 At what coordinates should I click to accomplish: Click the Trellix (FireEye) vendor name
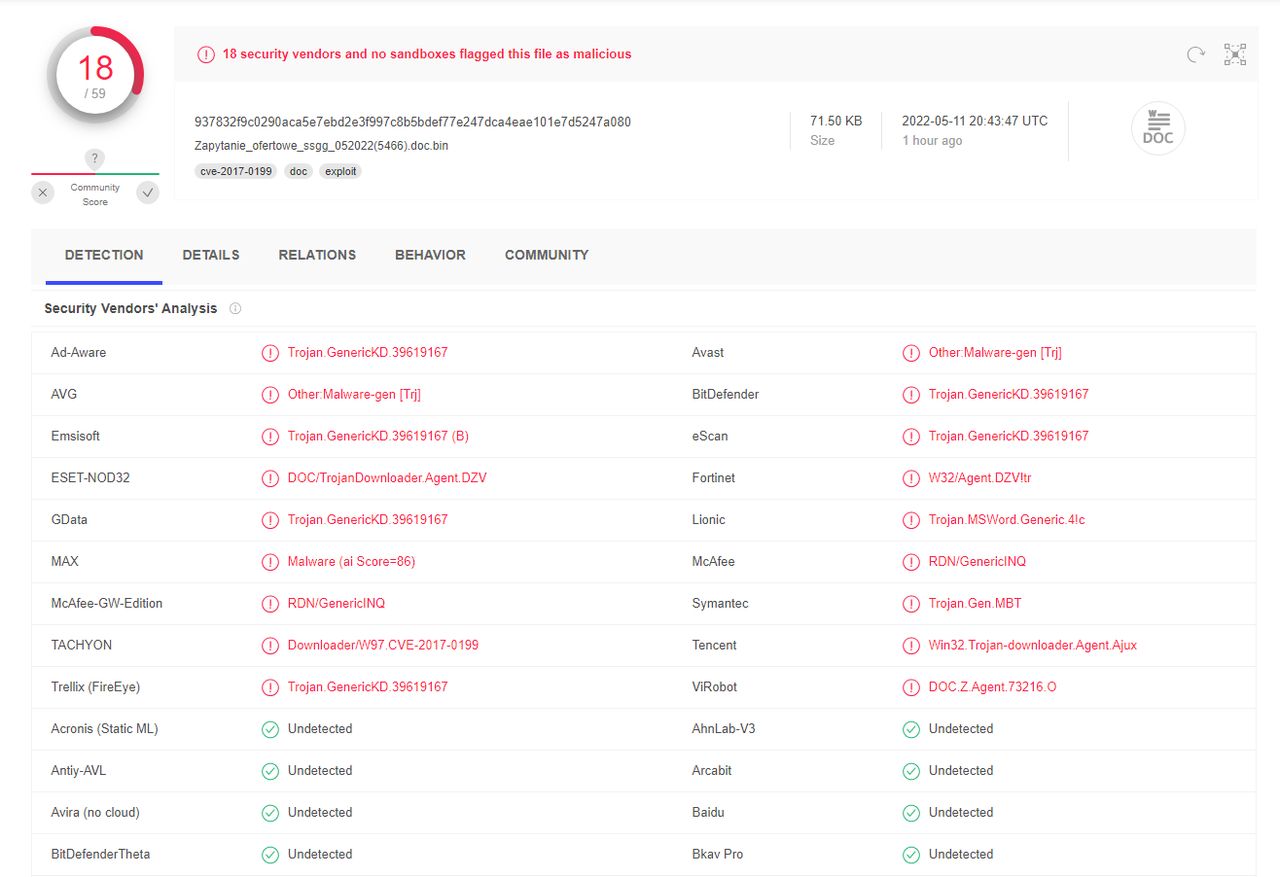[96, 687]
